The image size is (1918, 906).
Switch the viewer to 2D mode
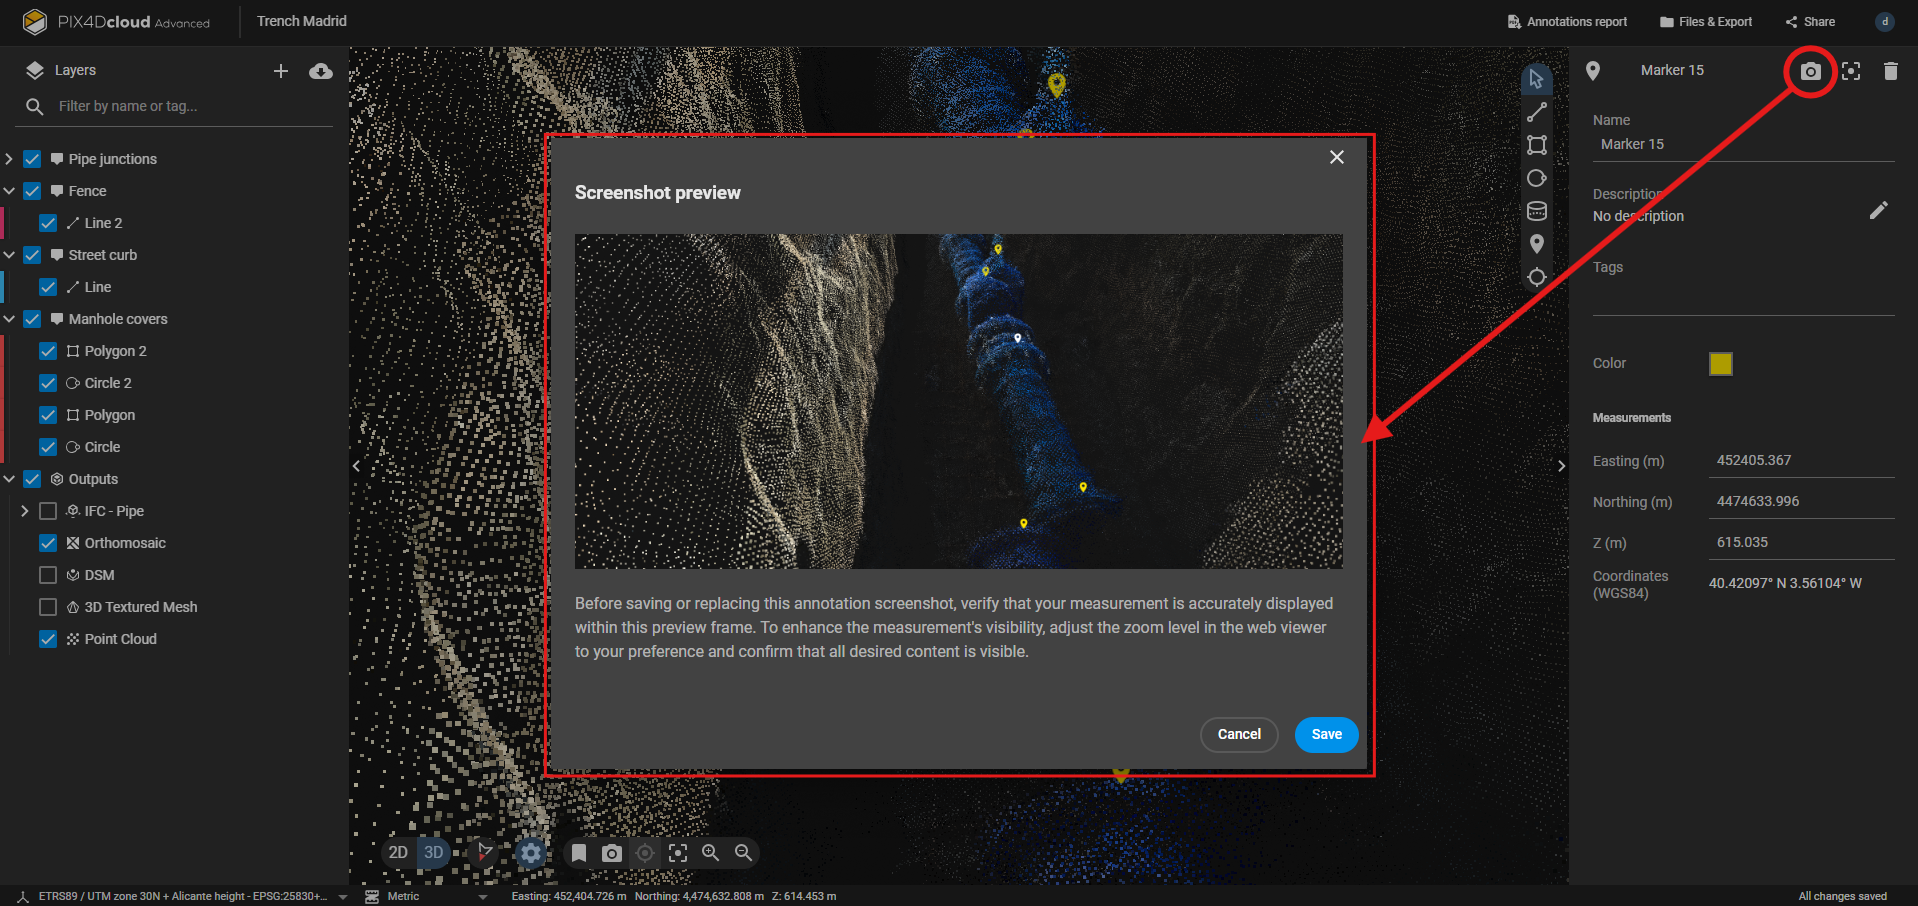(398, 853)
